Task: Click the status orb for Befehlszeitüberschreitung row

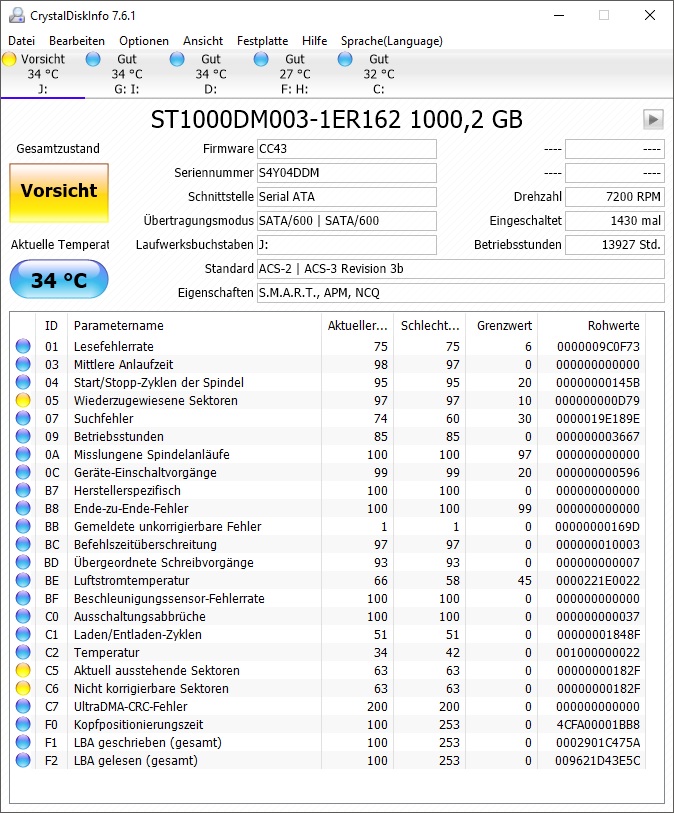Action: pos(23,544)
